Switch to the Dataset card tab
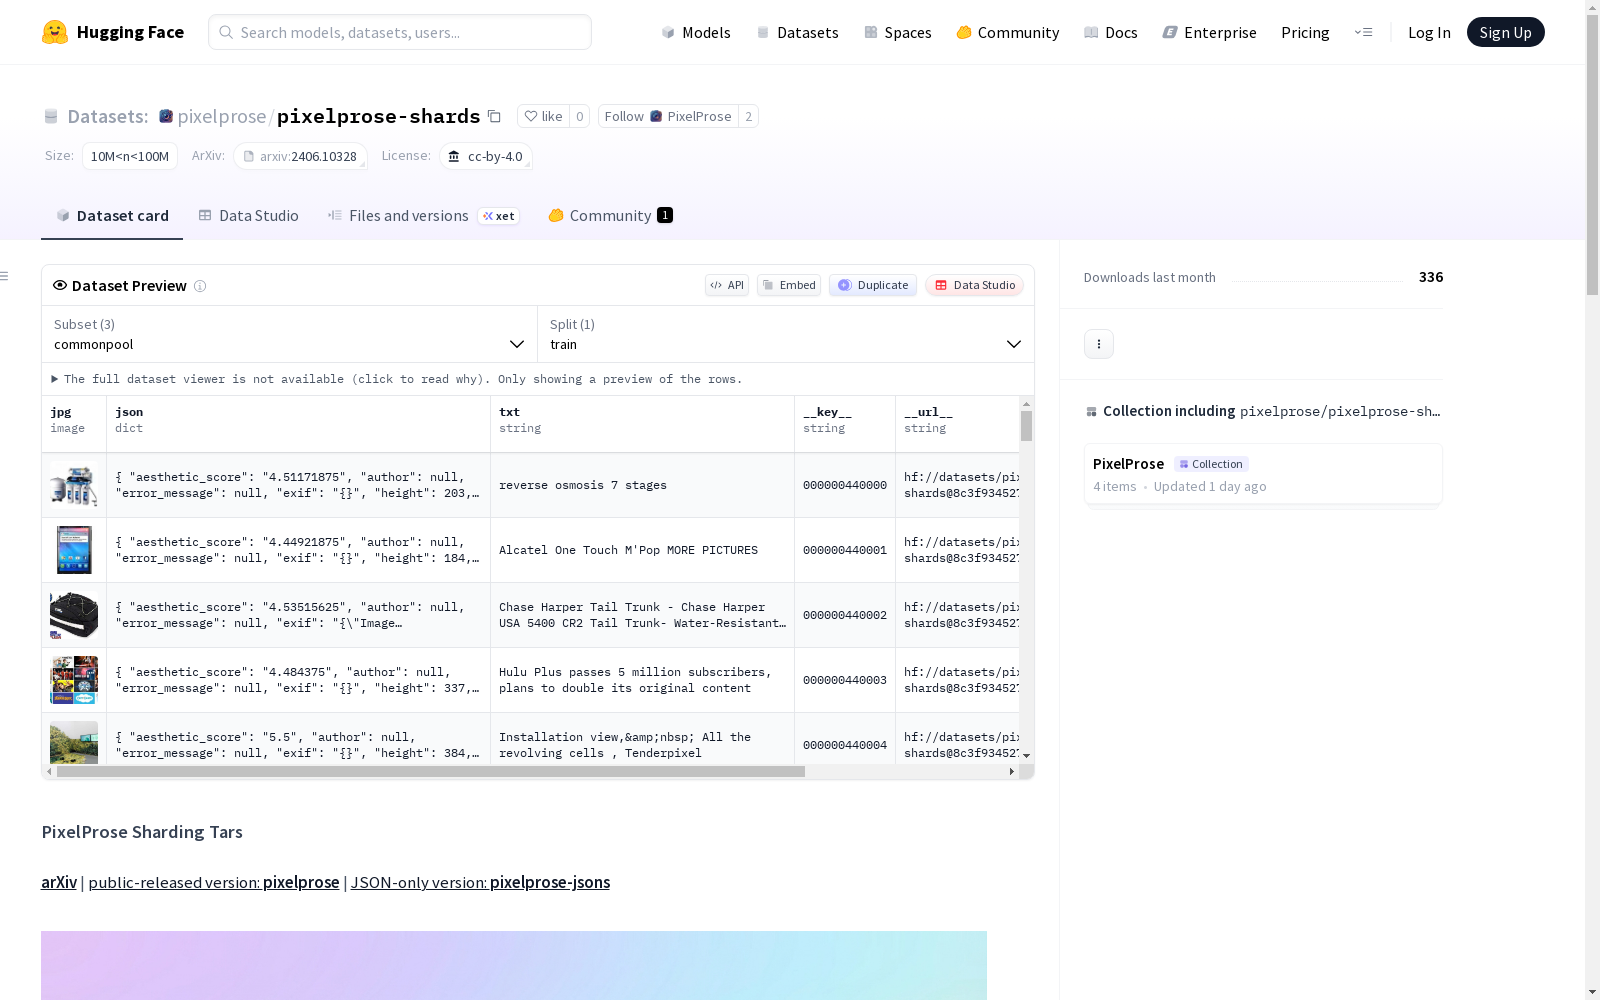 (112, 216)
